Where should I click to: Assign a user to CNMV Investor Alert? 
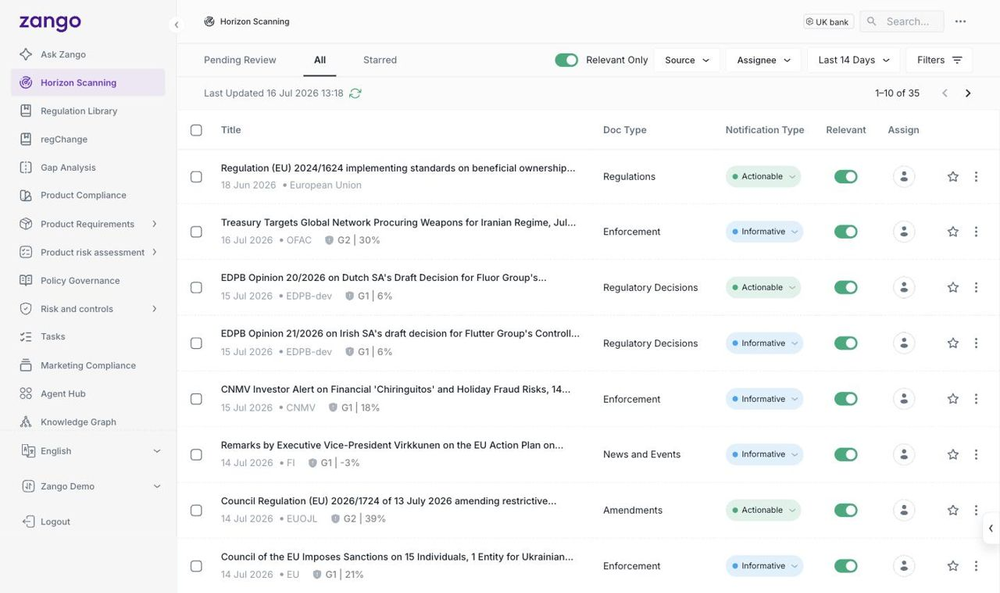point(904,399)
